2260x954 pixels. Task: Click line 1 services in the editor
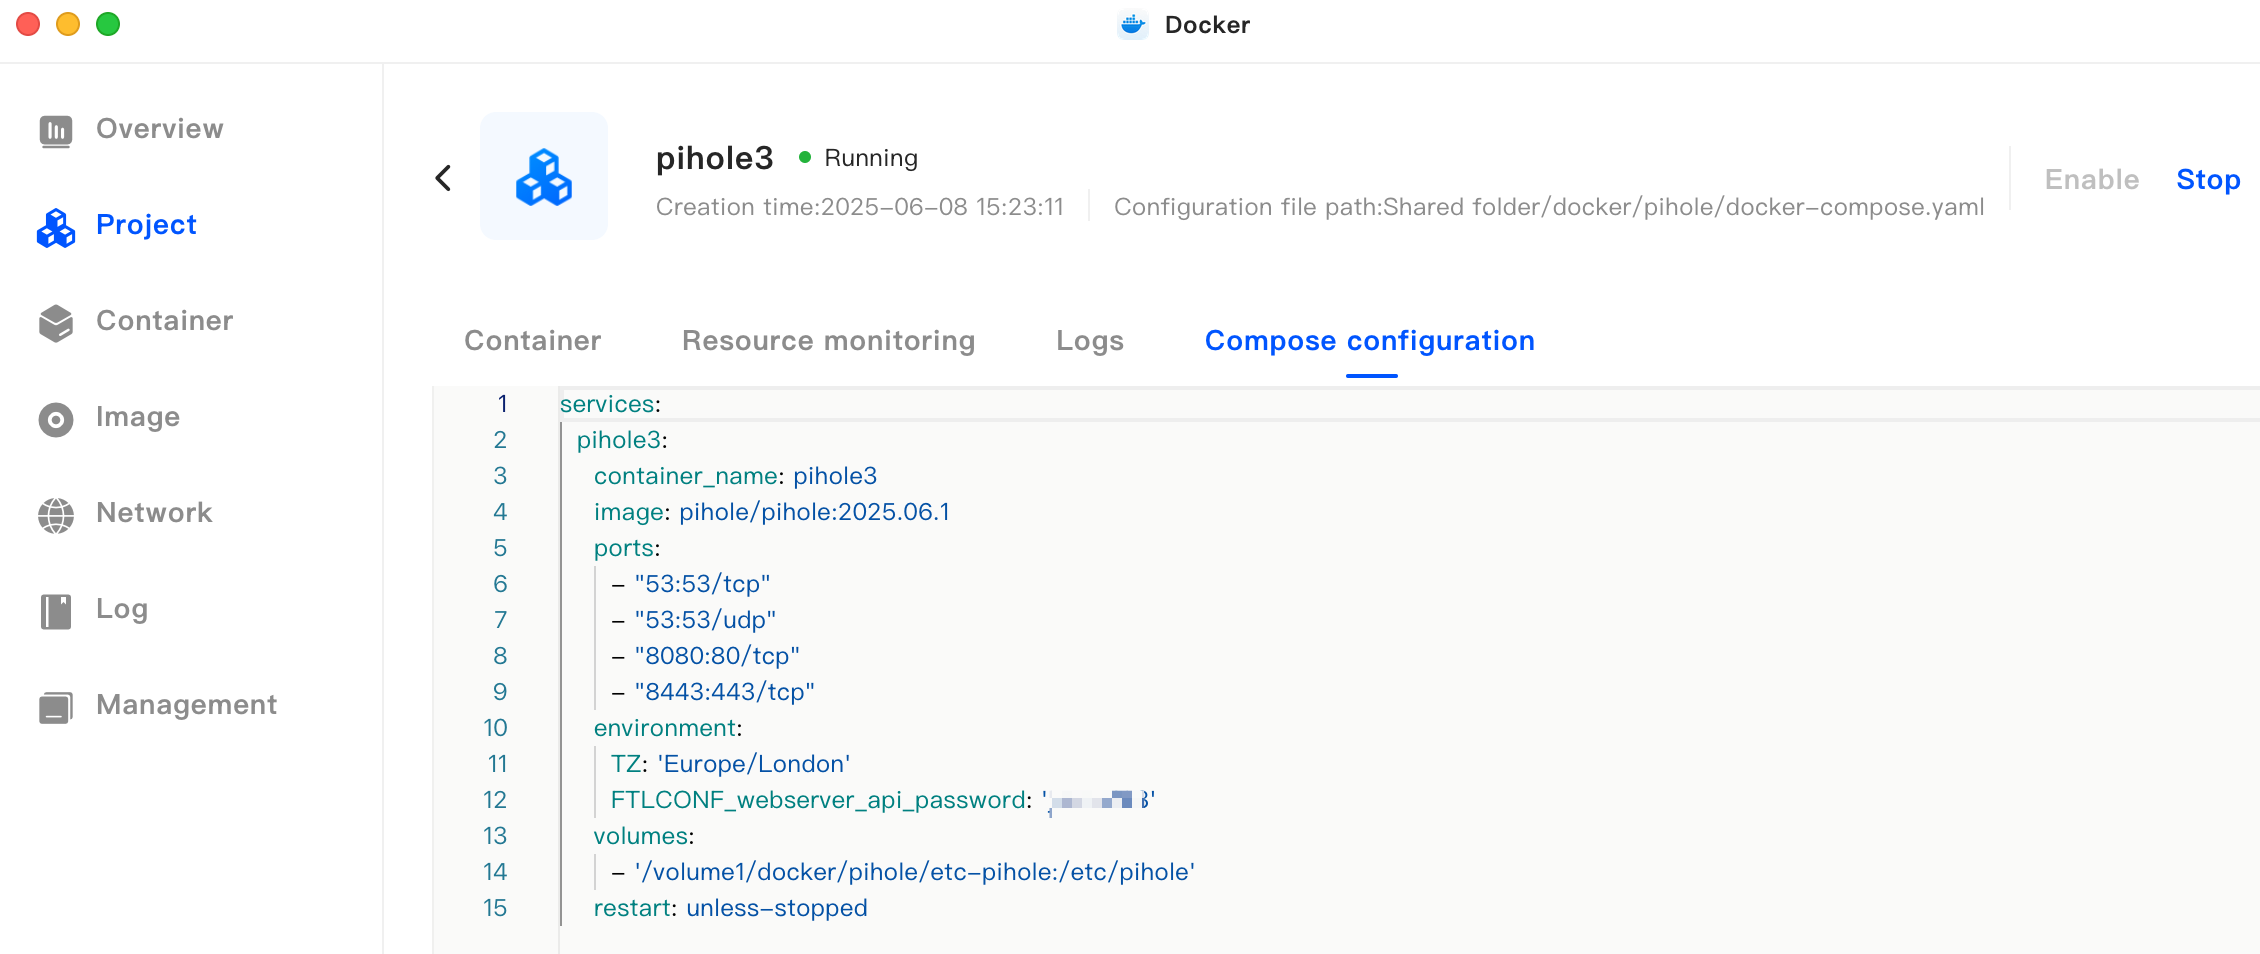tap(610, 404)
